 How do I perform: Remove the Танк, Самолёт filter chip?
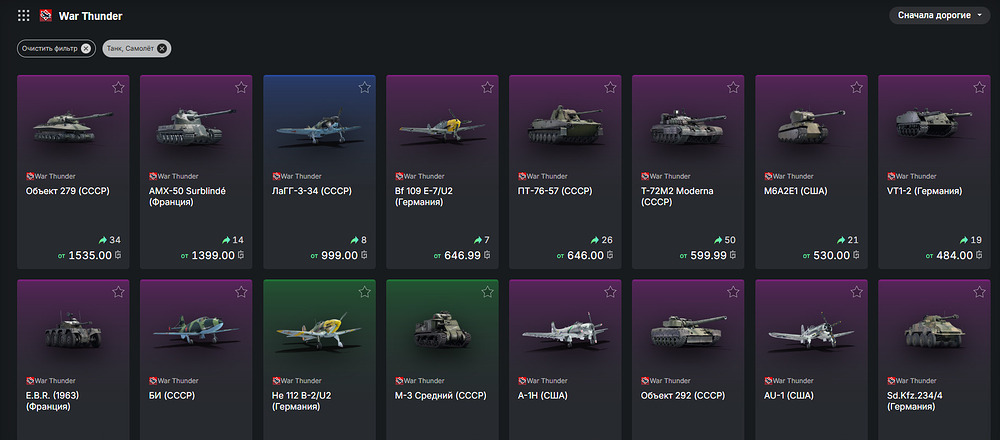(163, 48)
